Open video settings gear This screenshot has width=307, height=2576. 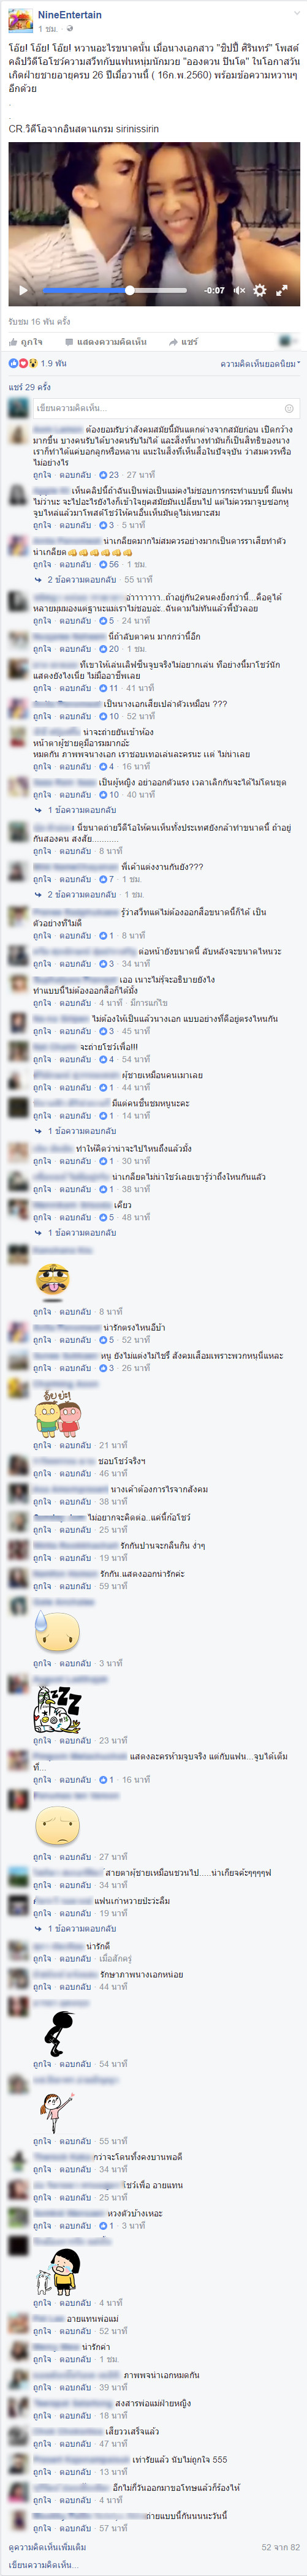click(x=260, y=291)
